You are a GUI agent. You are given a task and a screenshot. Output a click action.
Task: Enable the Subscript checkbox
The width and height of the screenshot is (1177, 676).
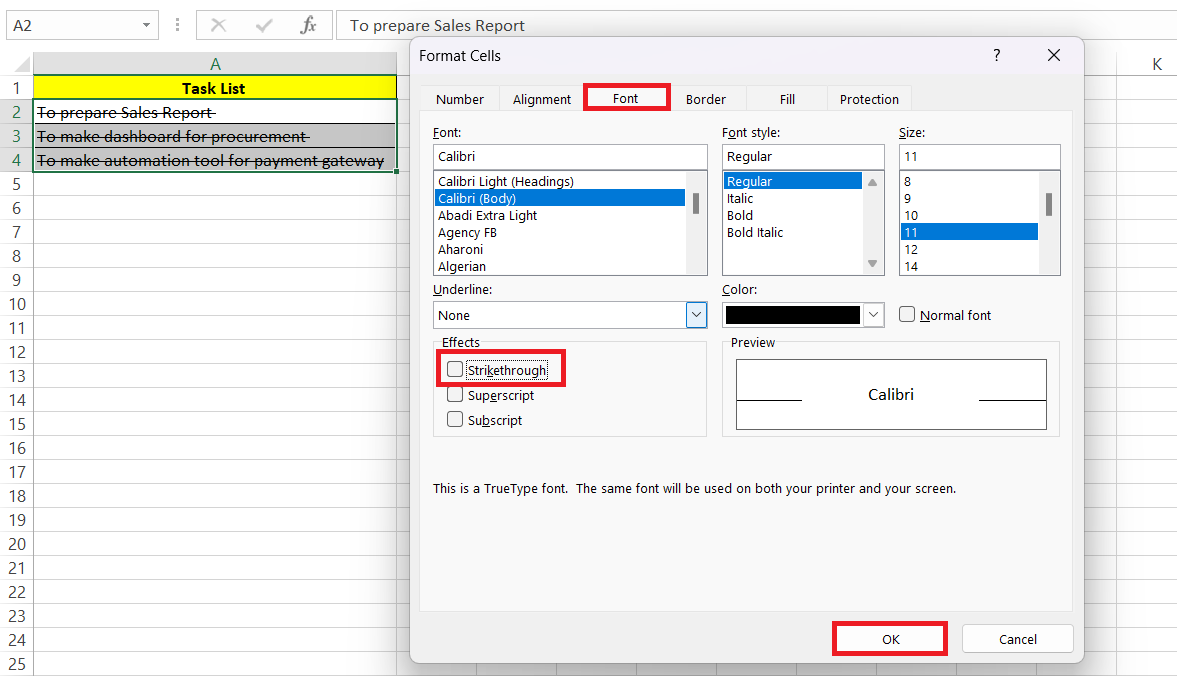tap(455, 419)
